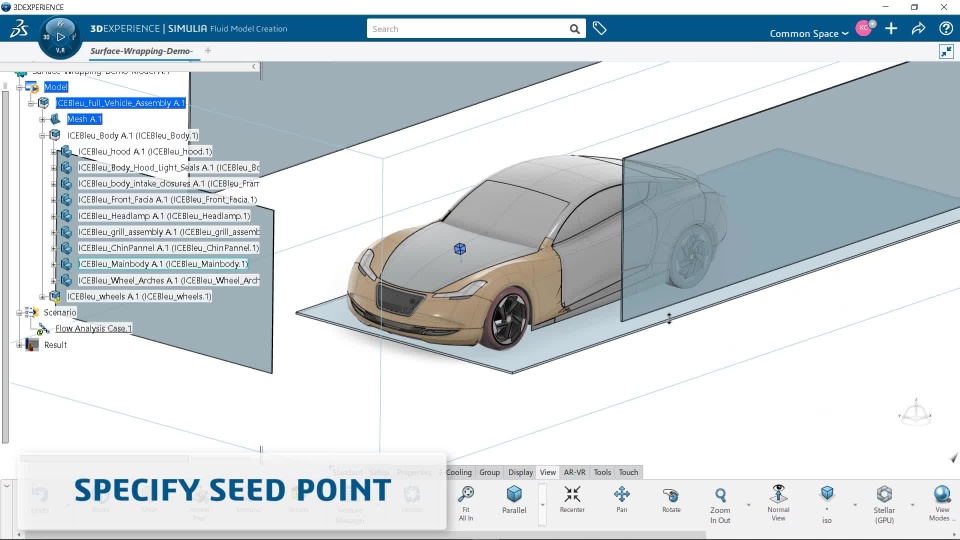Collapse the ICEBleu_Body A.1 node
Image resolution: width=960 pixels, height=540 pixels.
[x=42, y=135]
